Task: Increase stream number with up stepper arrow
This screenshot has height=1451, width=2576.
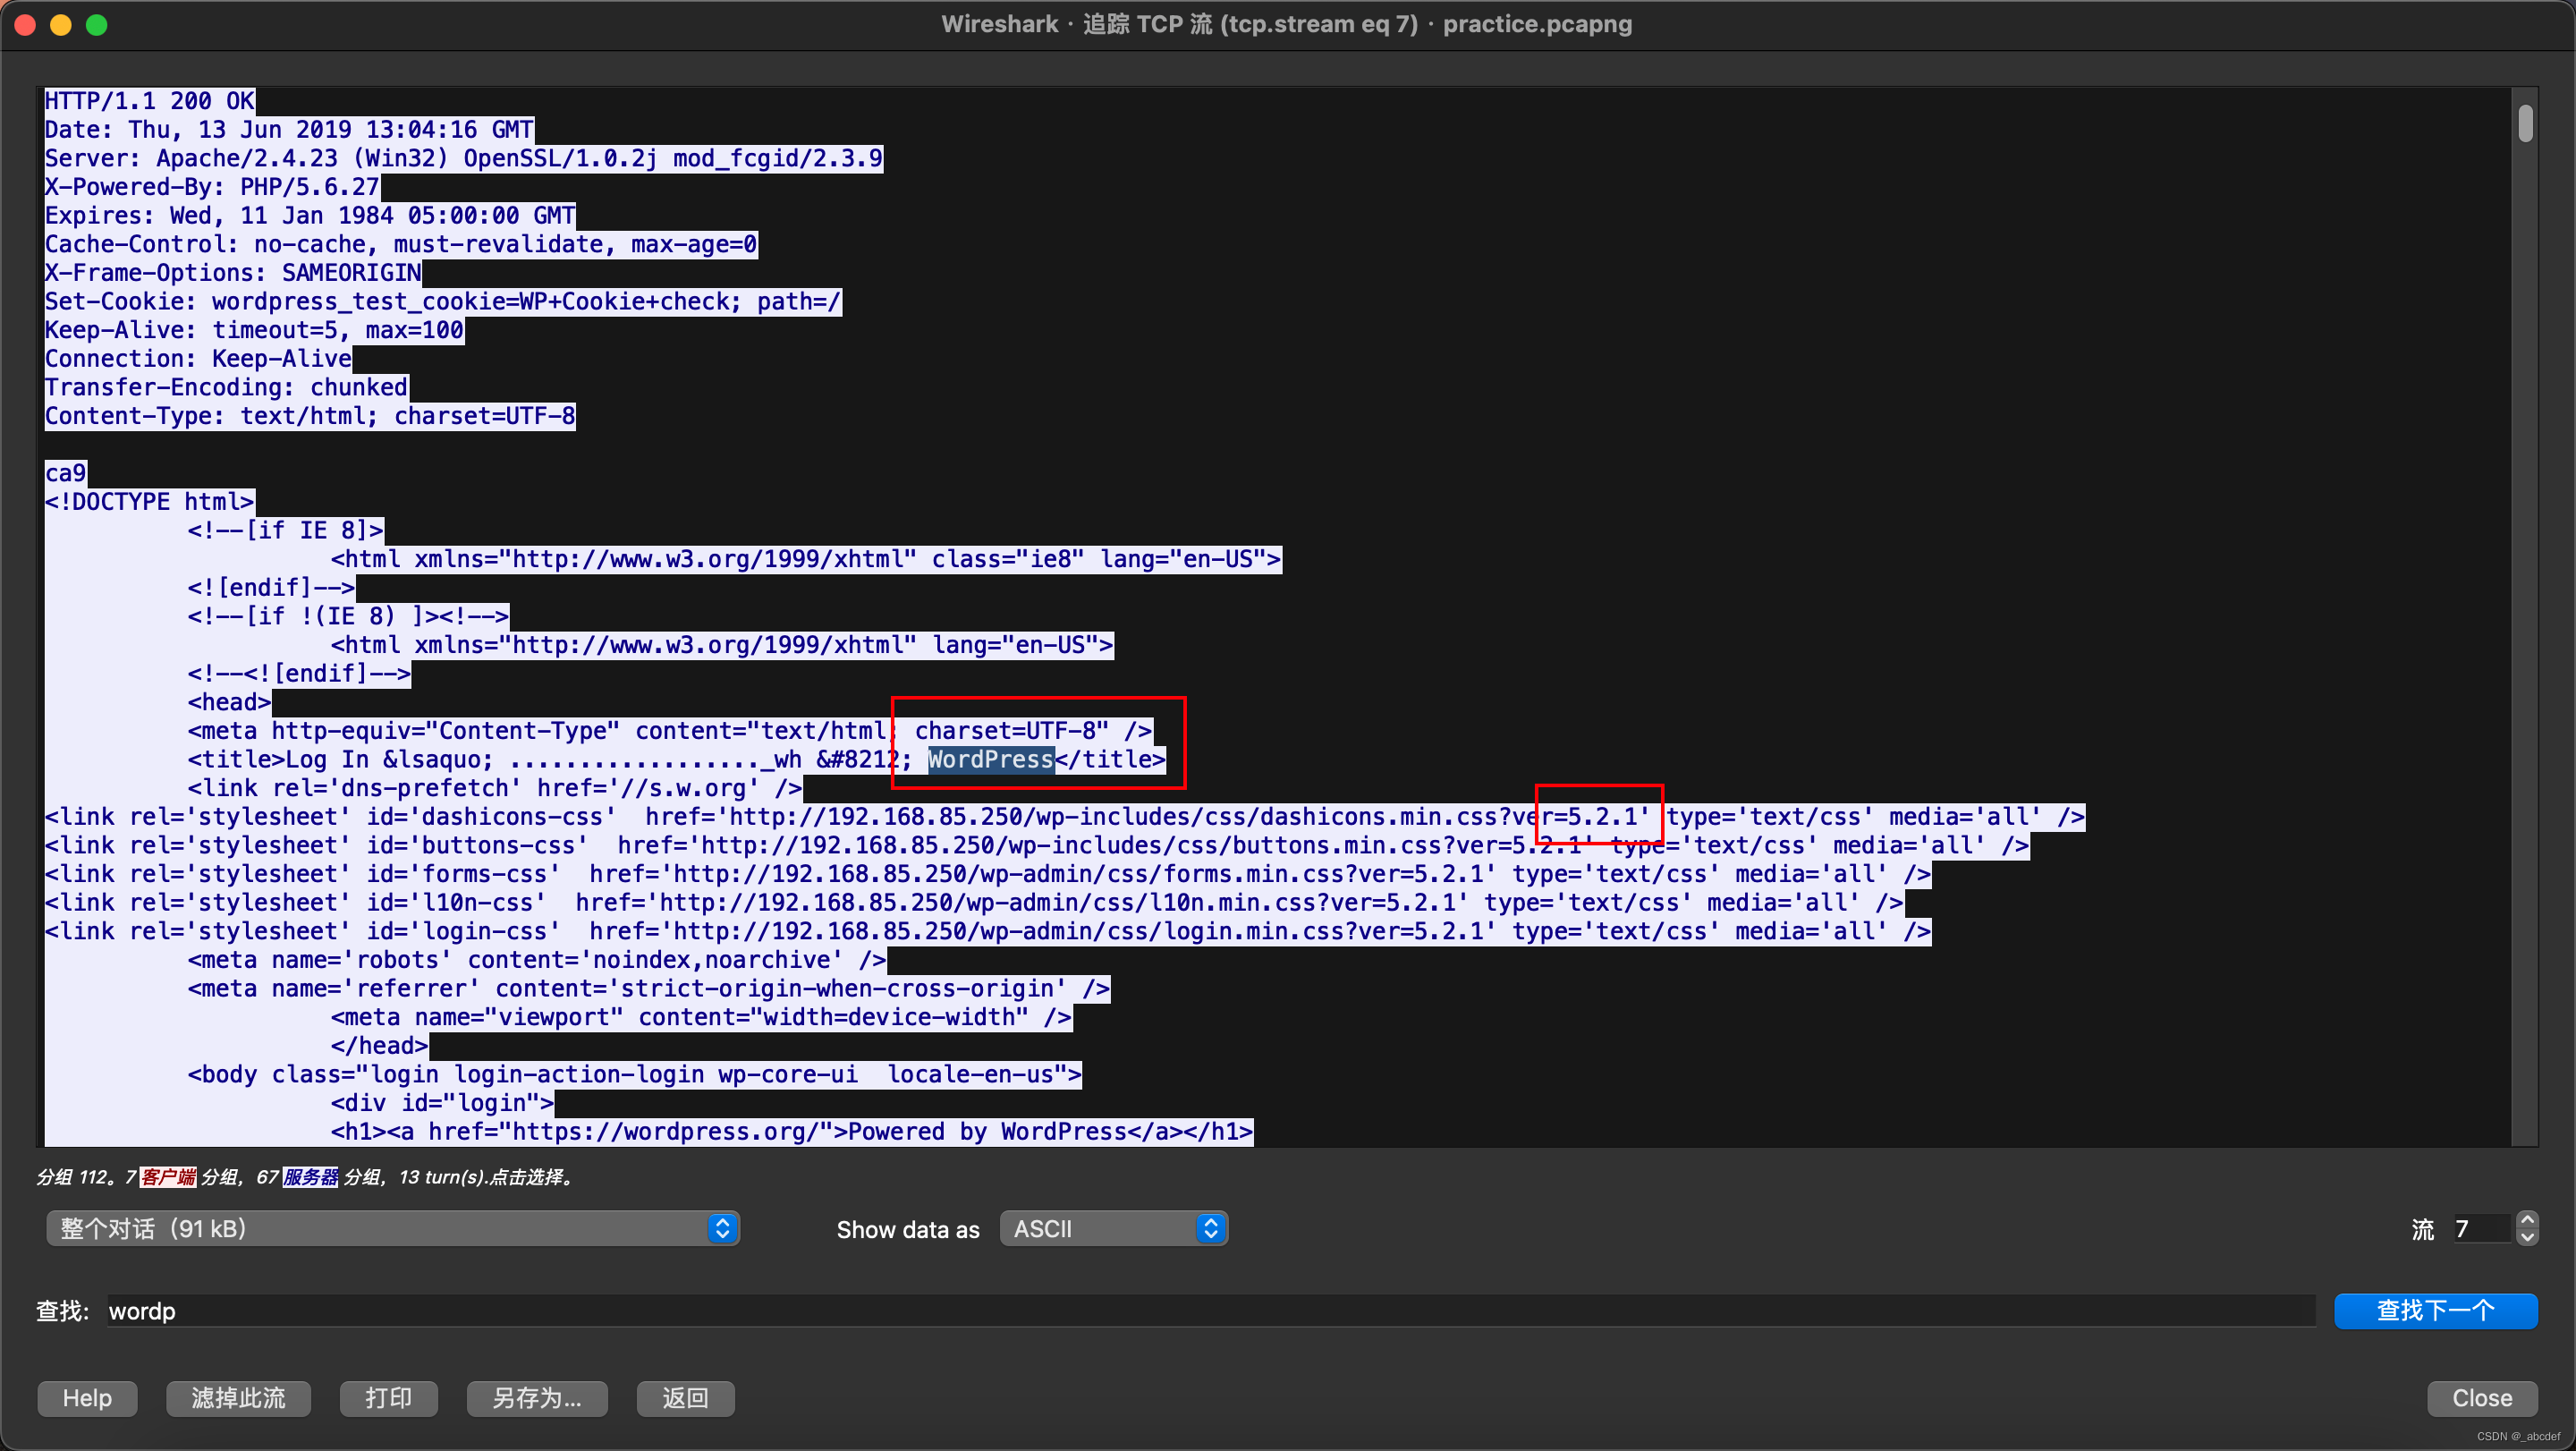Action: click(x=2527, y=1220)
